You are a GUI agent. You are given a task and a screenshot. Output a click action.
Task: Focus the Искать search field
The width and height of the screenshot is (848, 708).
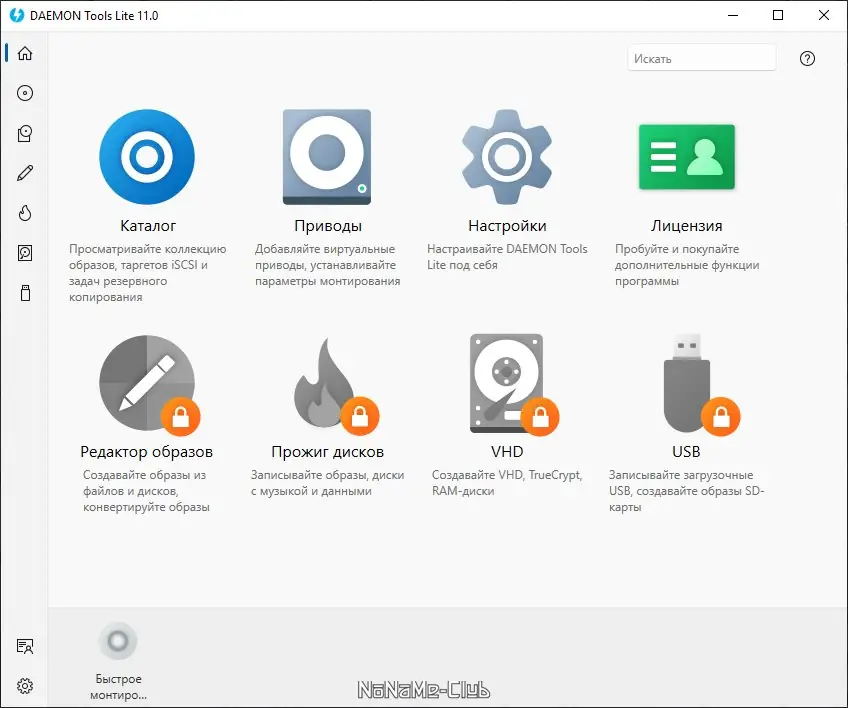tap(701, 57)
